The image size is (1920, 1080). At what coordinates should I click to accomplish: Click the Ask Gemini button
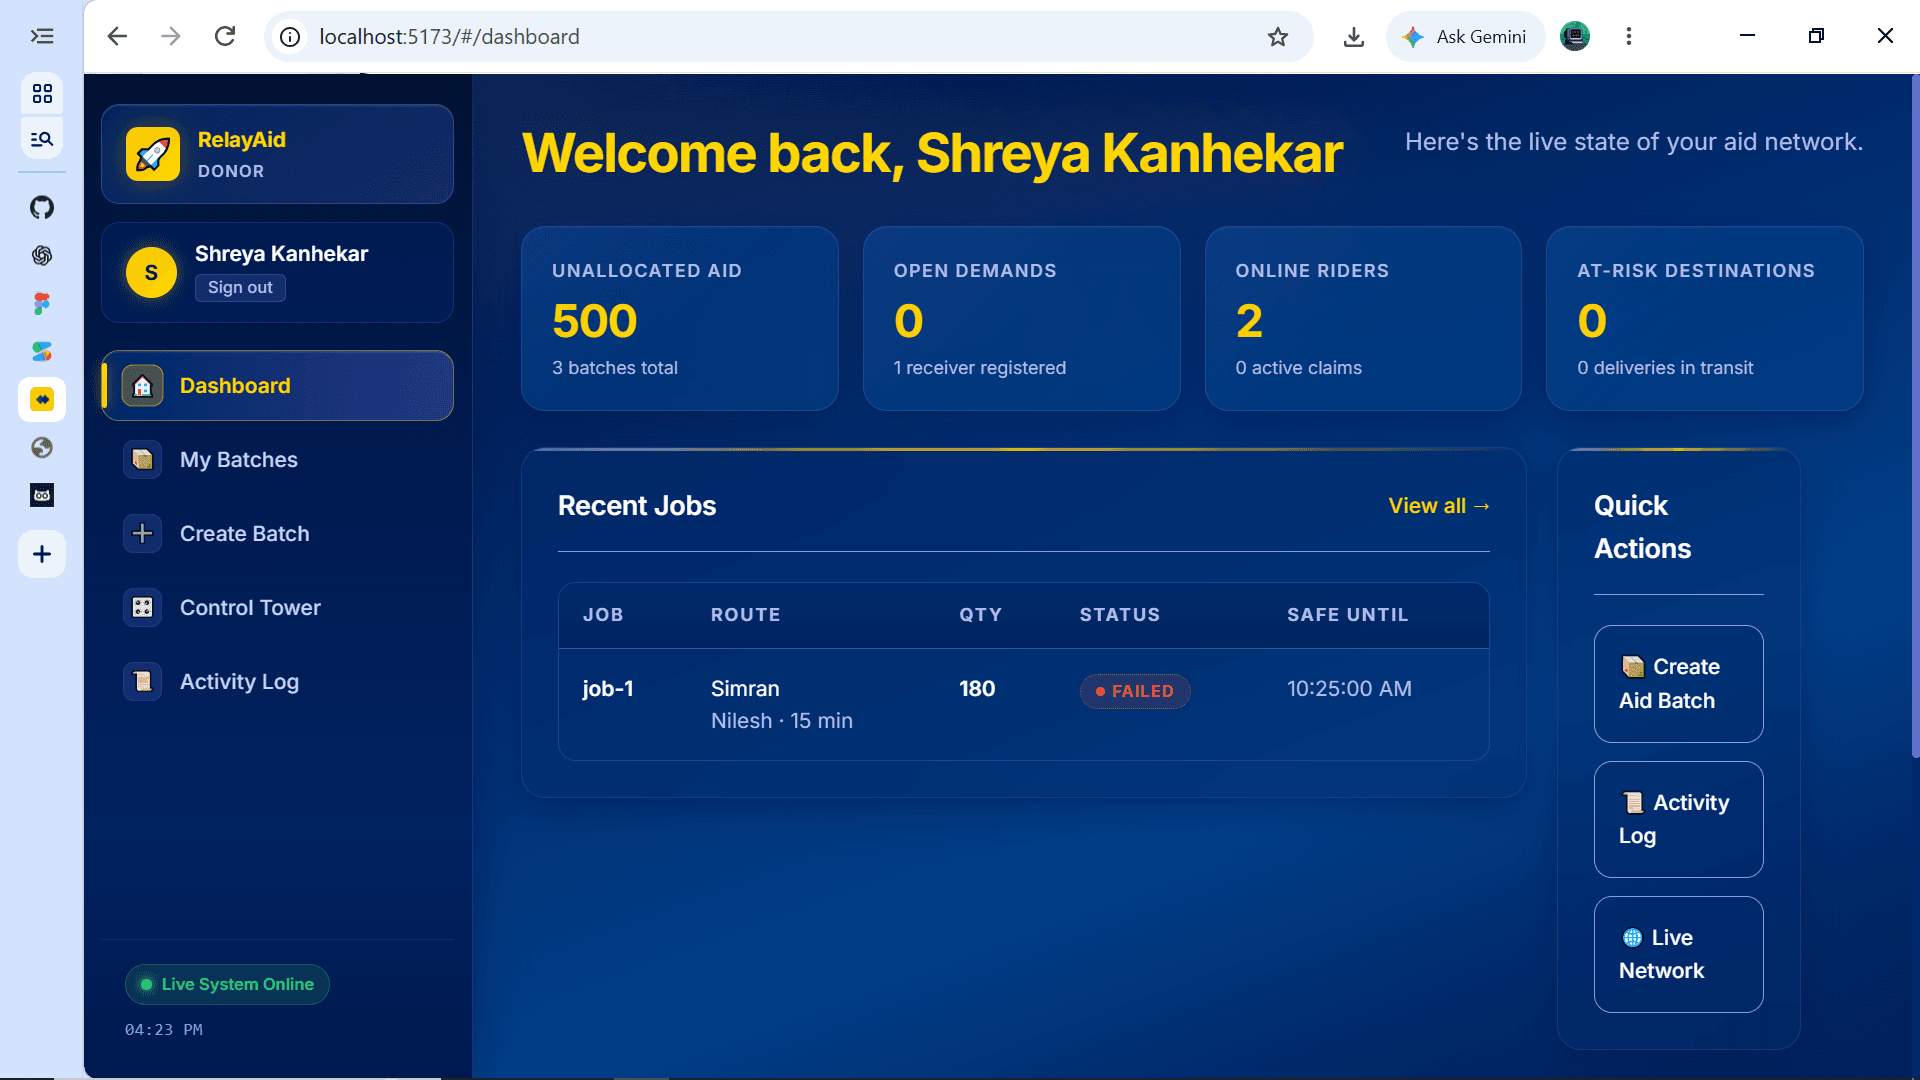click(1466, 37)
